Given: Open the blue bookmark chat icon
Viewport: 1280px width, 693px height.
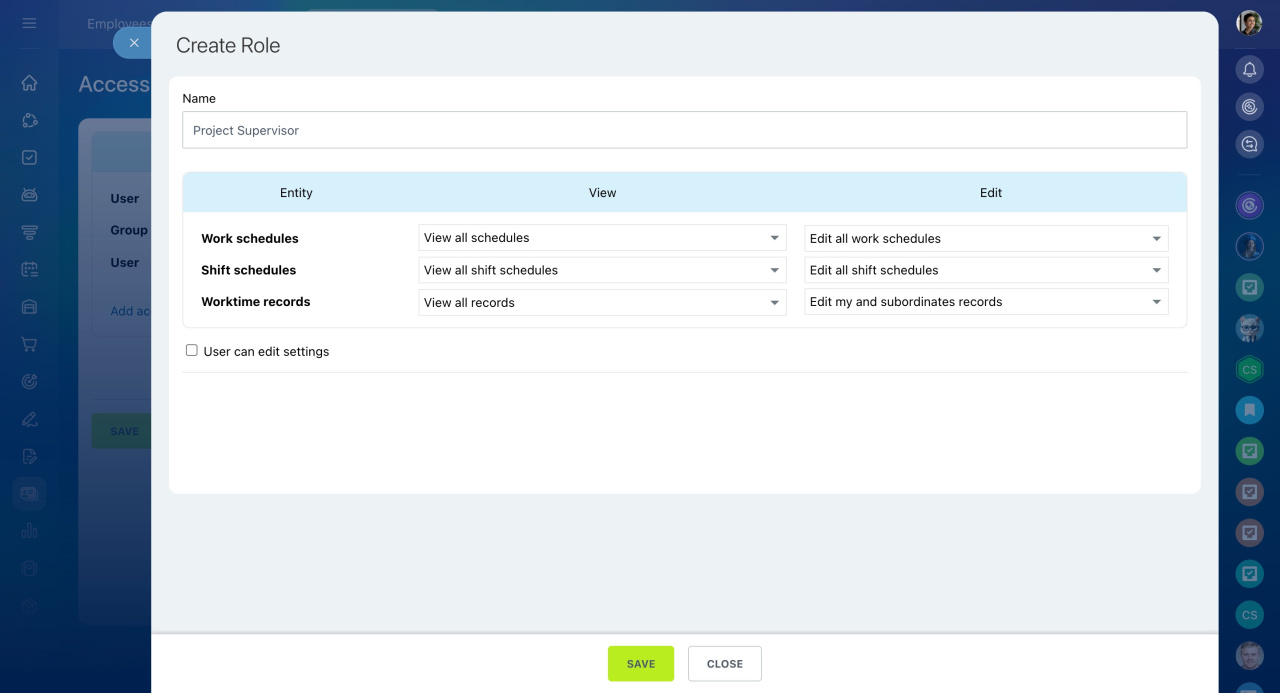Looking at the screenshot, I should click(1249, 409).
